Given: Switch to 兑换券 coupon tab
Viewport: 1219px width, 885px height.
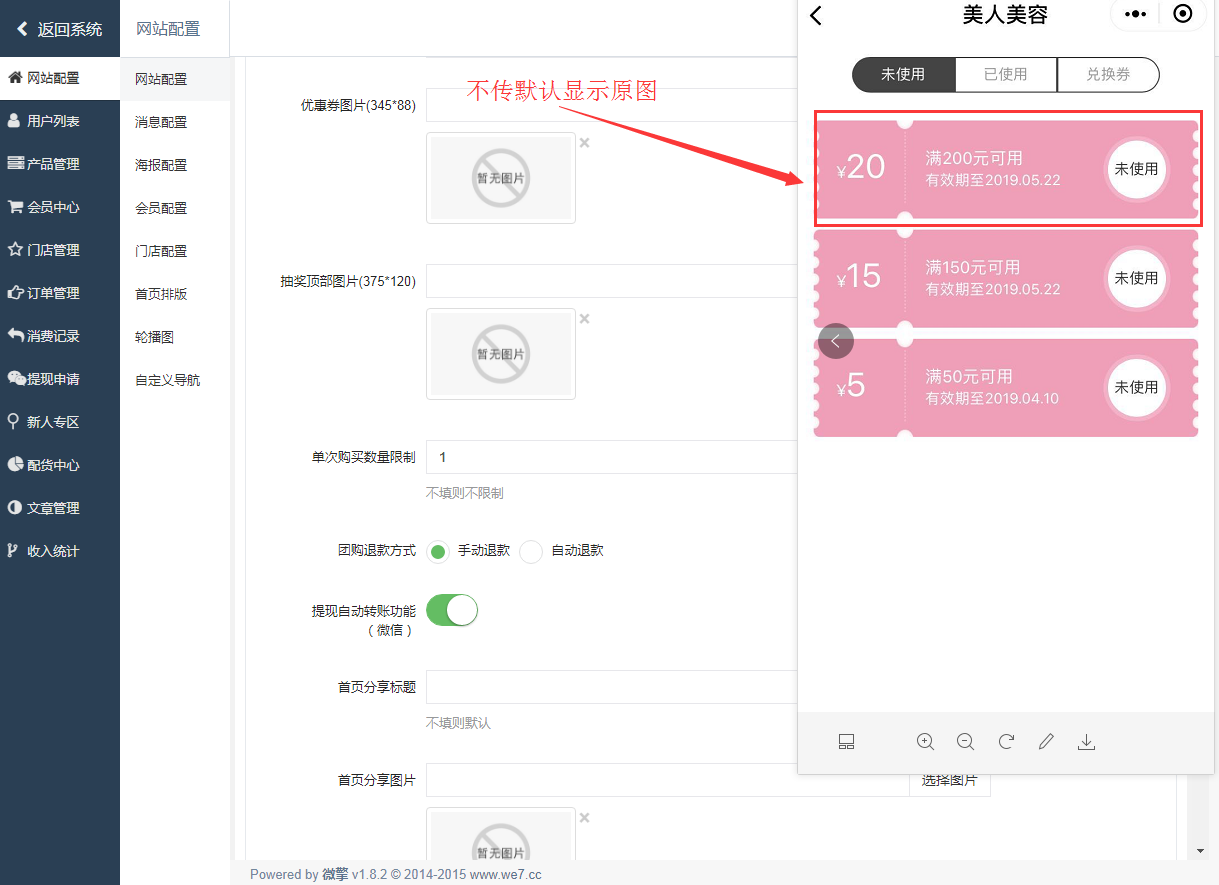Looking at the screenshot, I should pyautogui.click(x=1108, y=74).
